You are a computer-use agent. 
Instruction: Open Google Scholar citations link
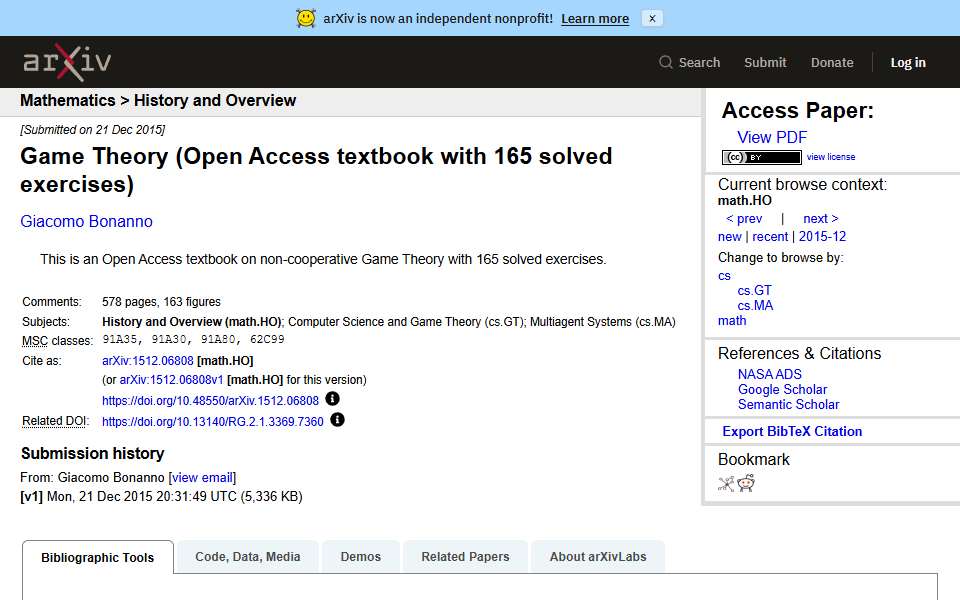tap(782, 389)
